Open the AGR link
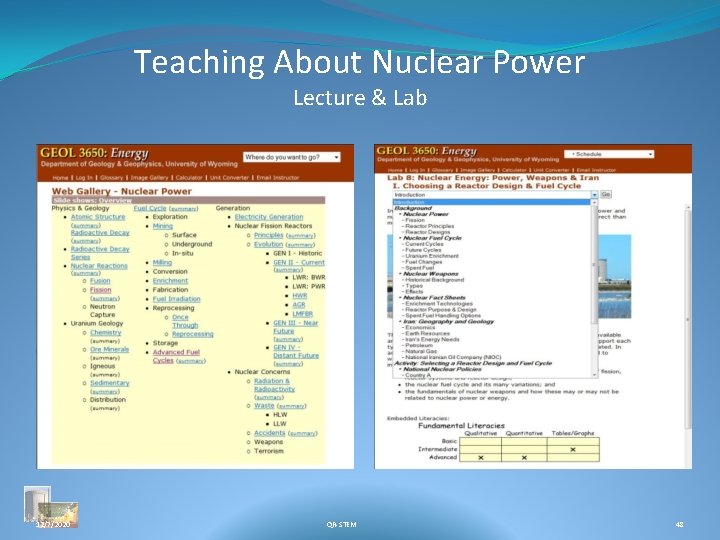The image size is (720, 540). [x=299, y=305]
